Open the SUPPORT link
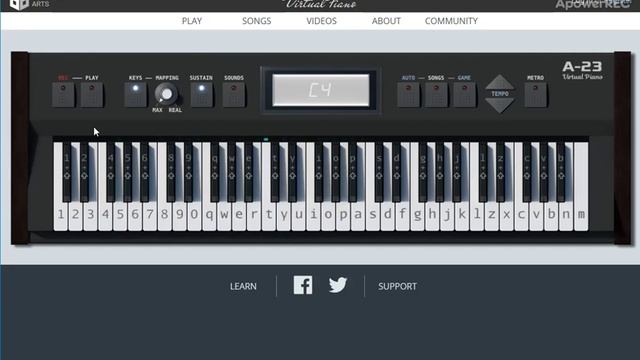The height and width of the screenshot is (360, 640). tap(398, 287)
